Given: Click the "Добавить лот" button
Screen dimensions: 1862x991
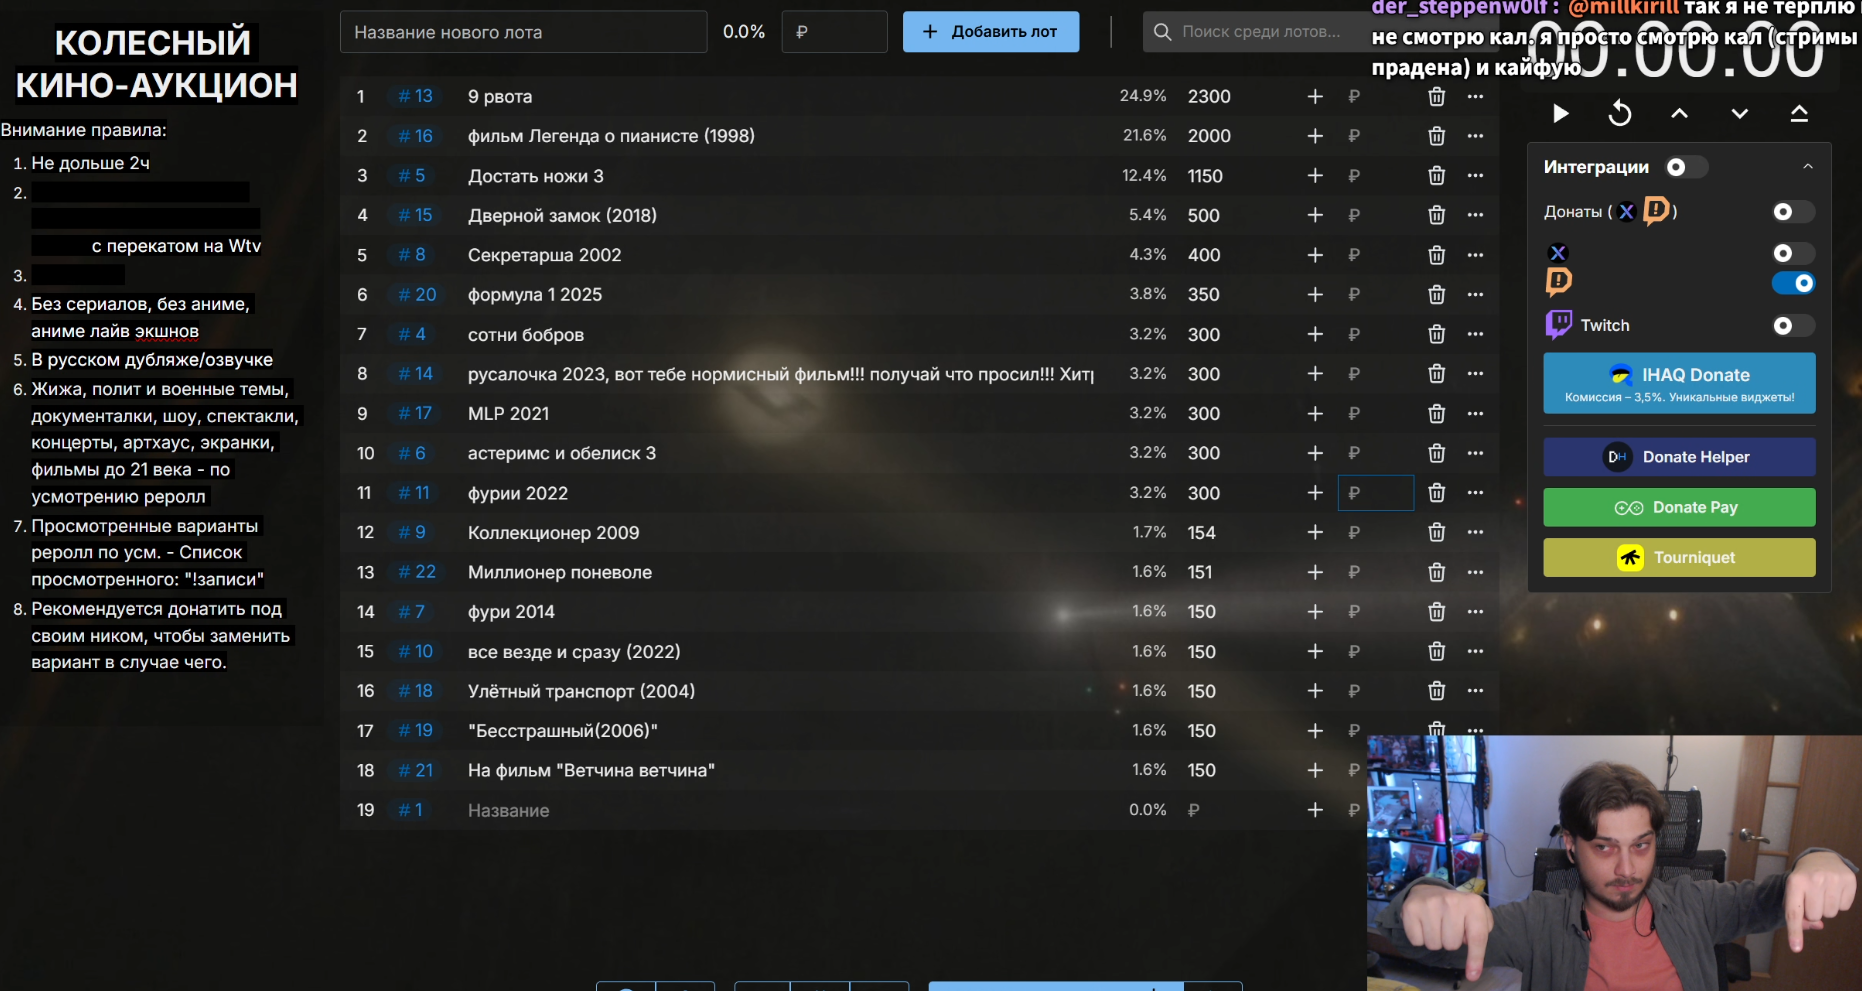Looking at the screenshot, I should pos(991,32).
